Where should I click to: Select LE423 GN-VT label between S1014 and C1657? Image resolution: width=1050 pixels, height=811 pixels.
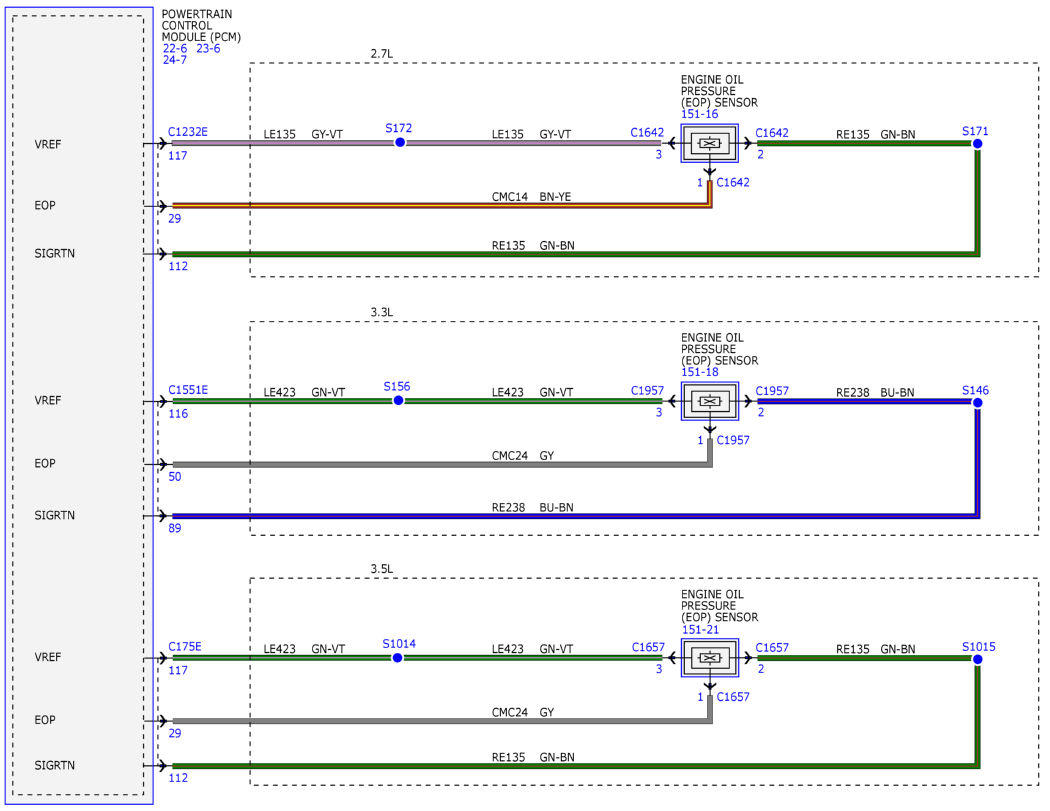click(532, 649)
